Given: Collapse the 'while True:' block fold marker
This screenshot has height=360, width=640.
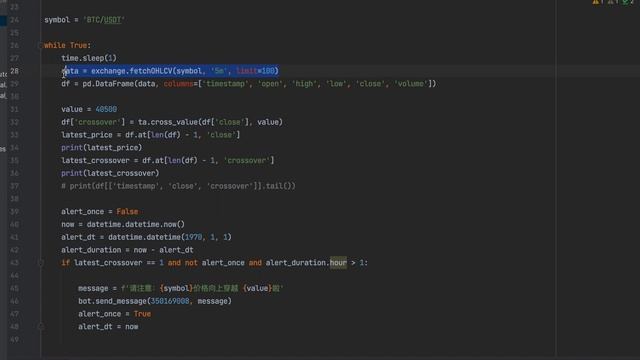Looking at the screenshot, I should (41, 45).
